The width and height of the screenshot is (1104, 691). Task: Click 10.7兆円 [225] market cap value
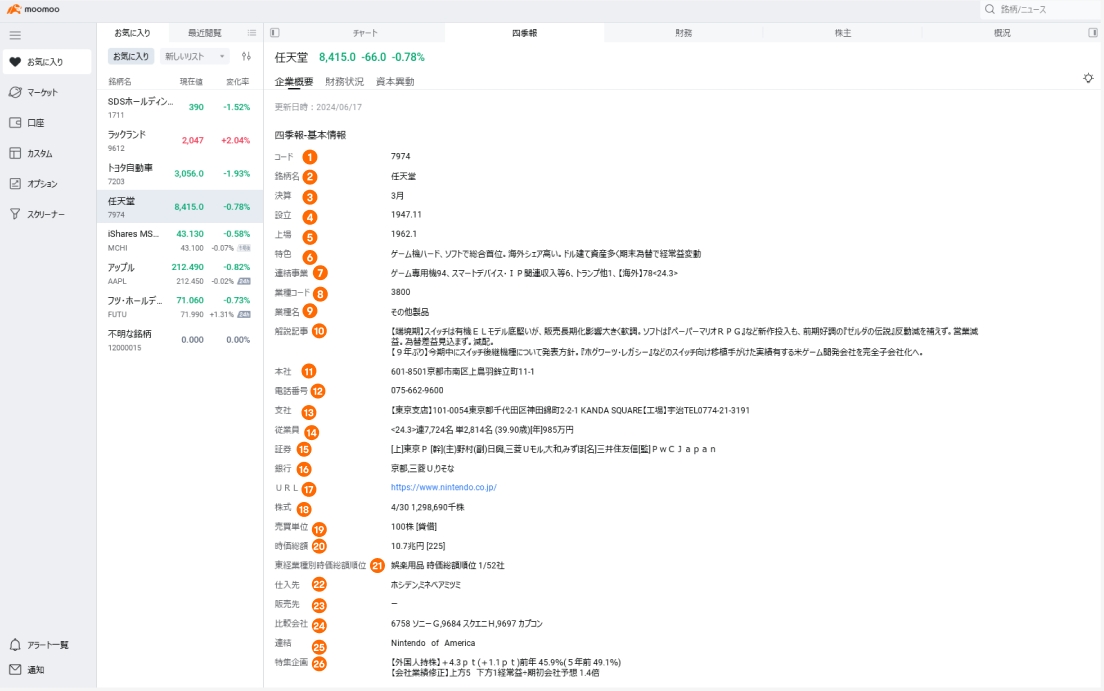tap(418, 546)
